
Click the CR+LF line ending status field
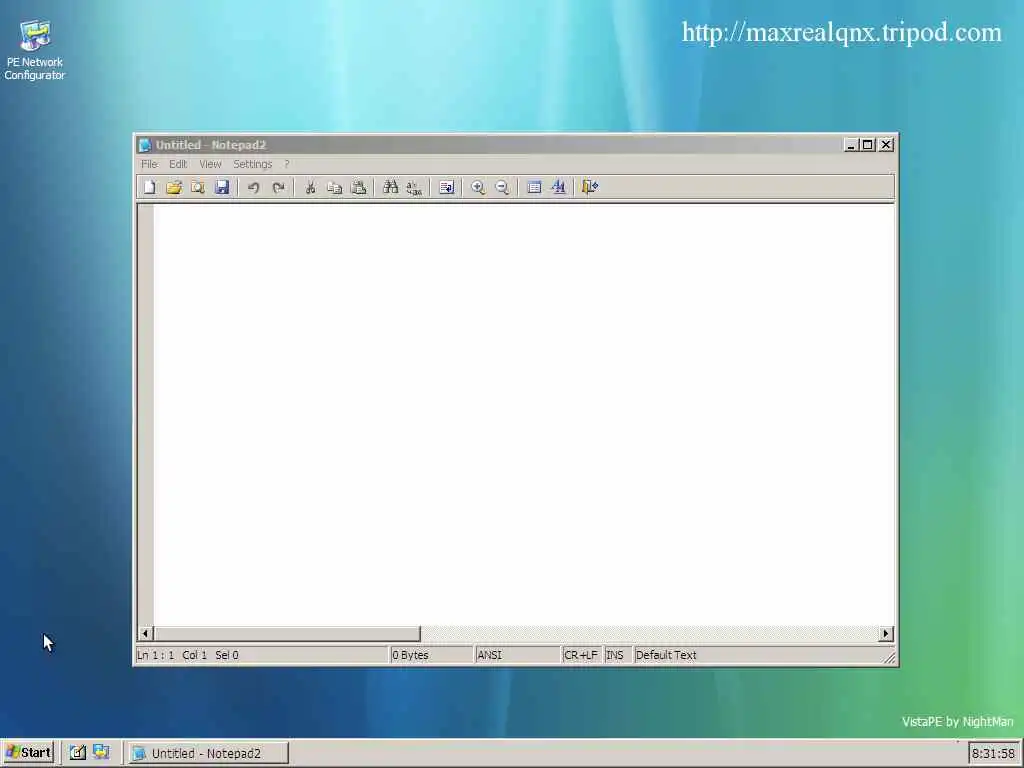click(x=581, y=655)
